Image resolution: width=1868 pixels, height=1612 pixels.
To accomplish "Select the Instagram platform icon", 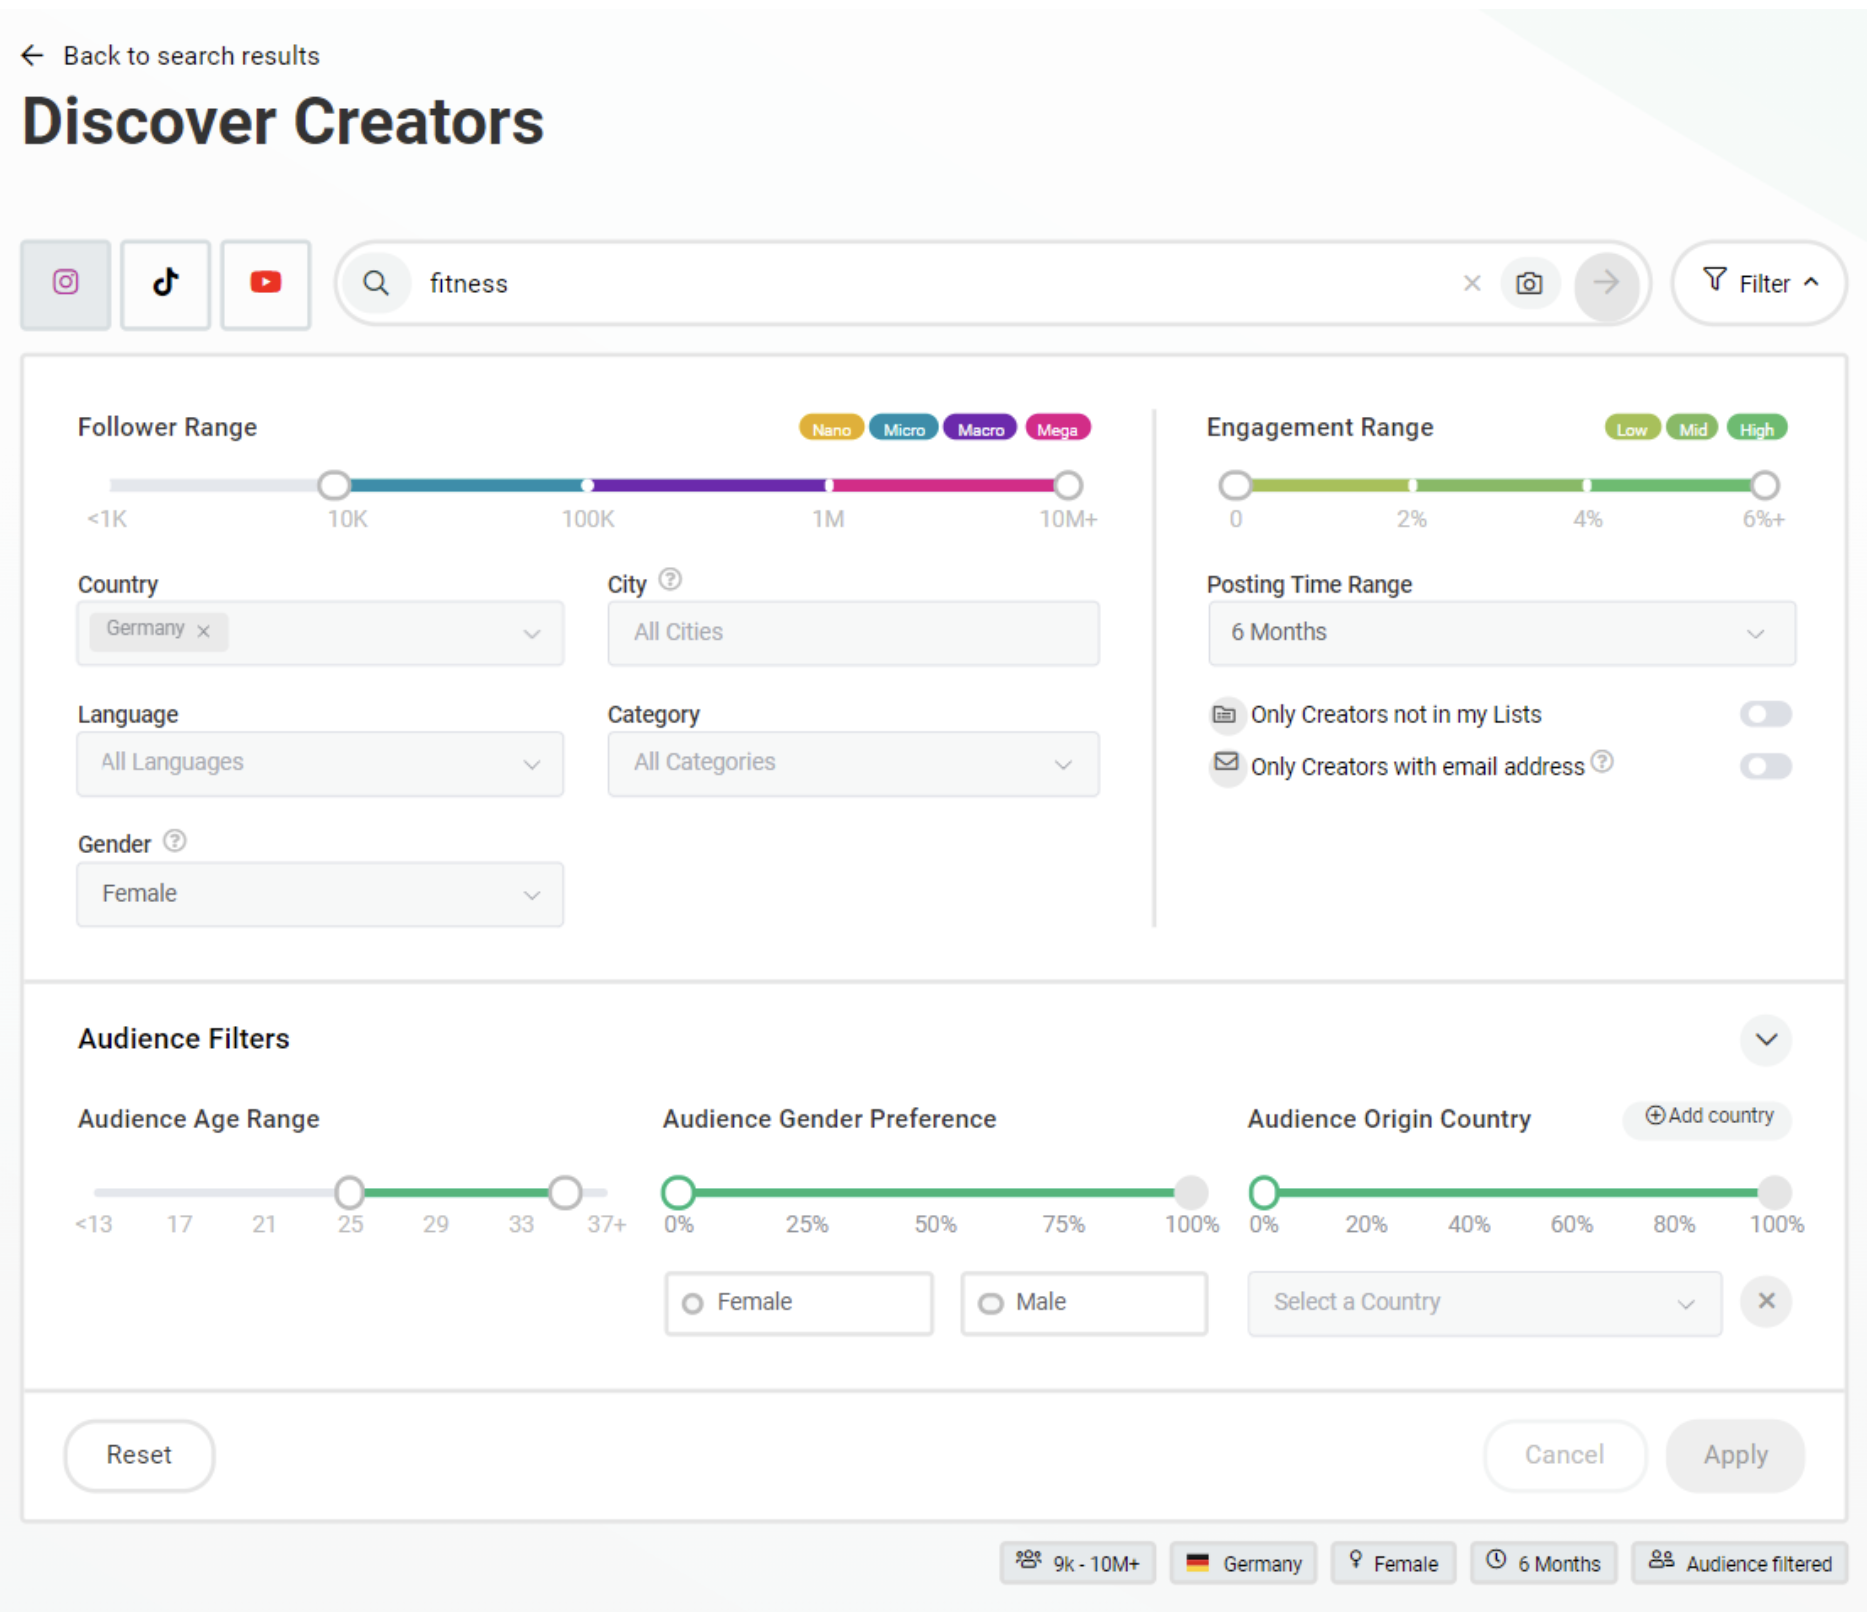I will [64, 284].
